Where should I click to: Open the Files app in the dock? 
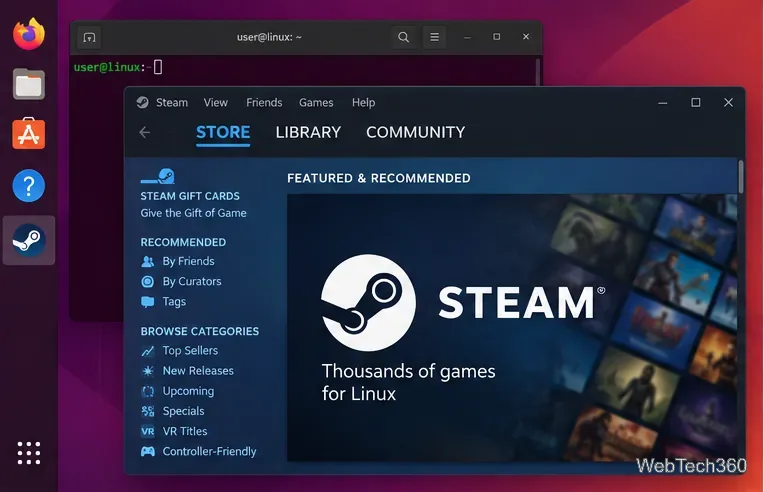tap(29, 84)
